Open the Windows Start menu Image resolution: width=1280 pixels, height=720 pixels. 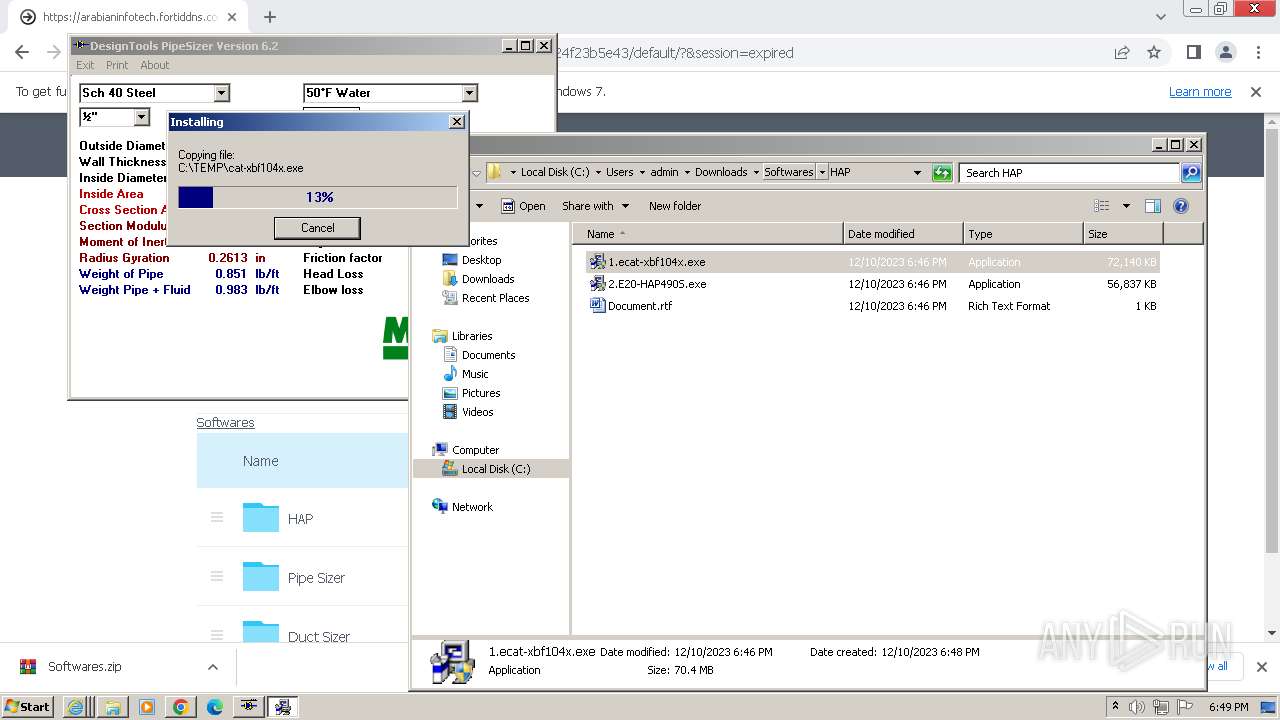click(28, 706)
